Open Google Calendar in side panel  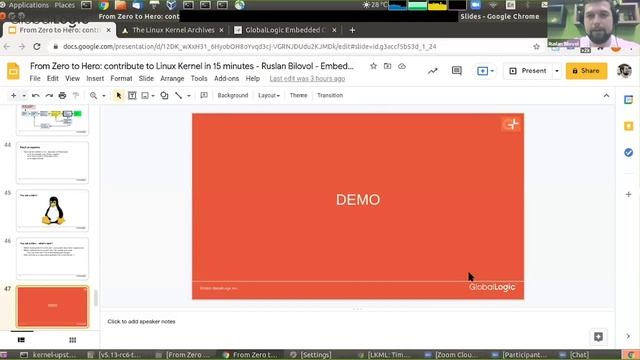629,100
